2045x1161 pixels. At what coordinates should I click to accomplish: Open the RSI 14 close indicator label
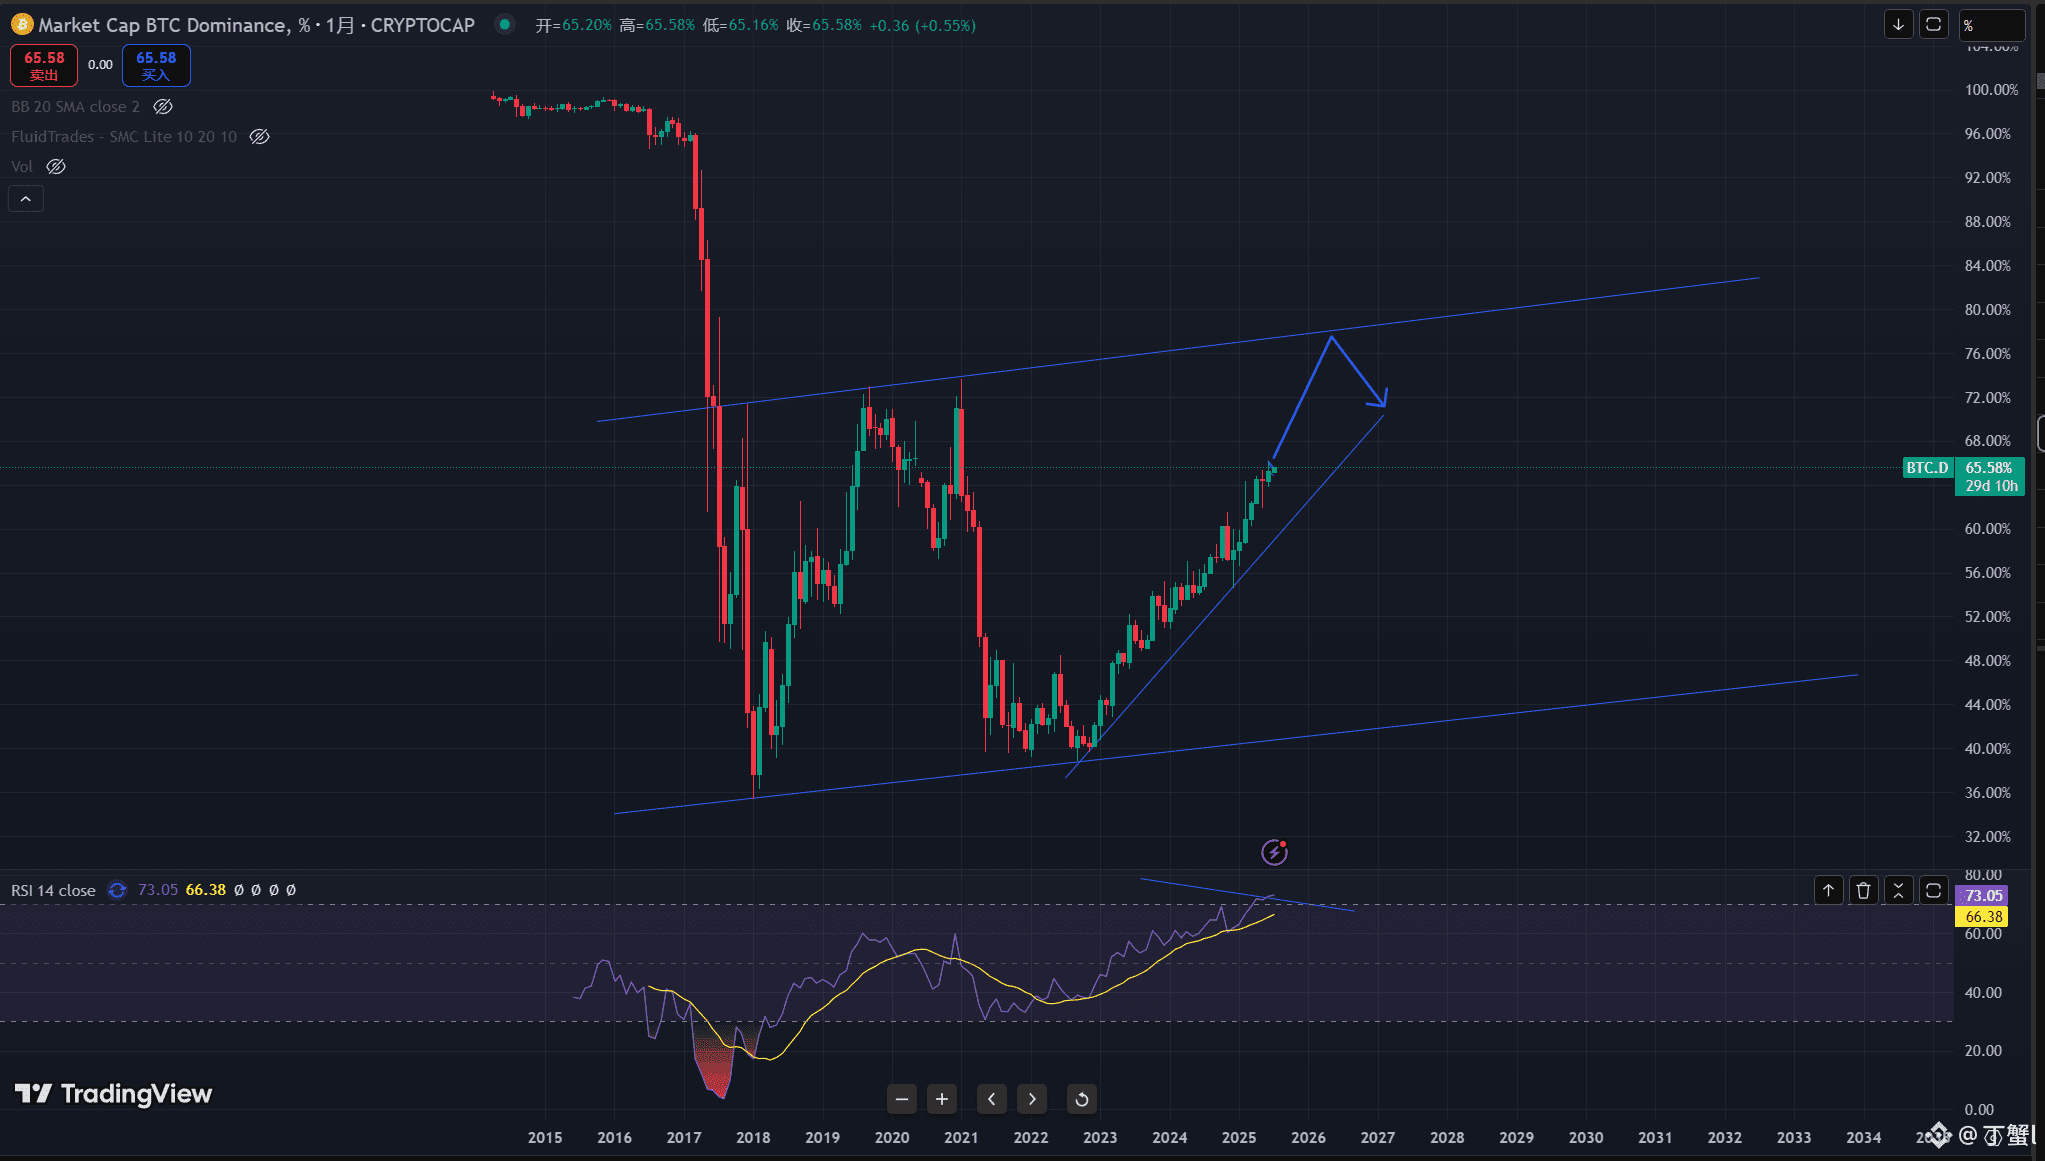tap(53, 890)
